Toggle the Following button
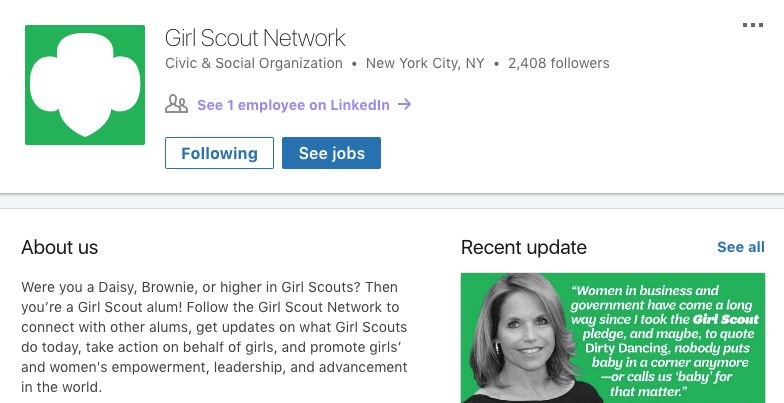The image size is (784, 403). tap(219, 153)
